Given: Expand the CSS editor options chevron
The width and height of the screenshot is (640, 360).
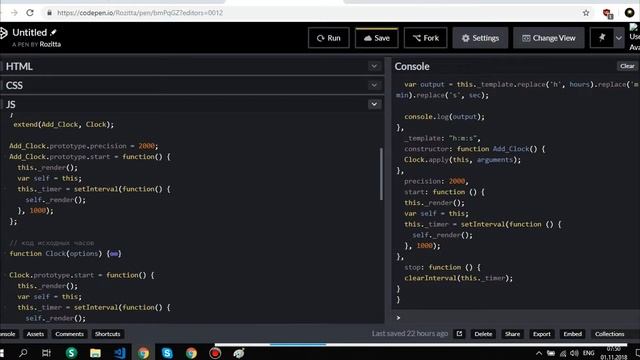Looking at the screenshot, I should coord(374,85).
